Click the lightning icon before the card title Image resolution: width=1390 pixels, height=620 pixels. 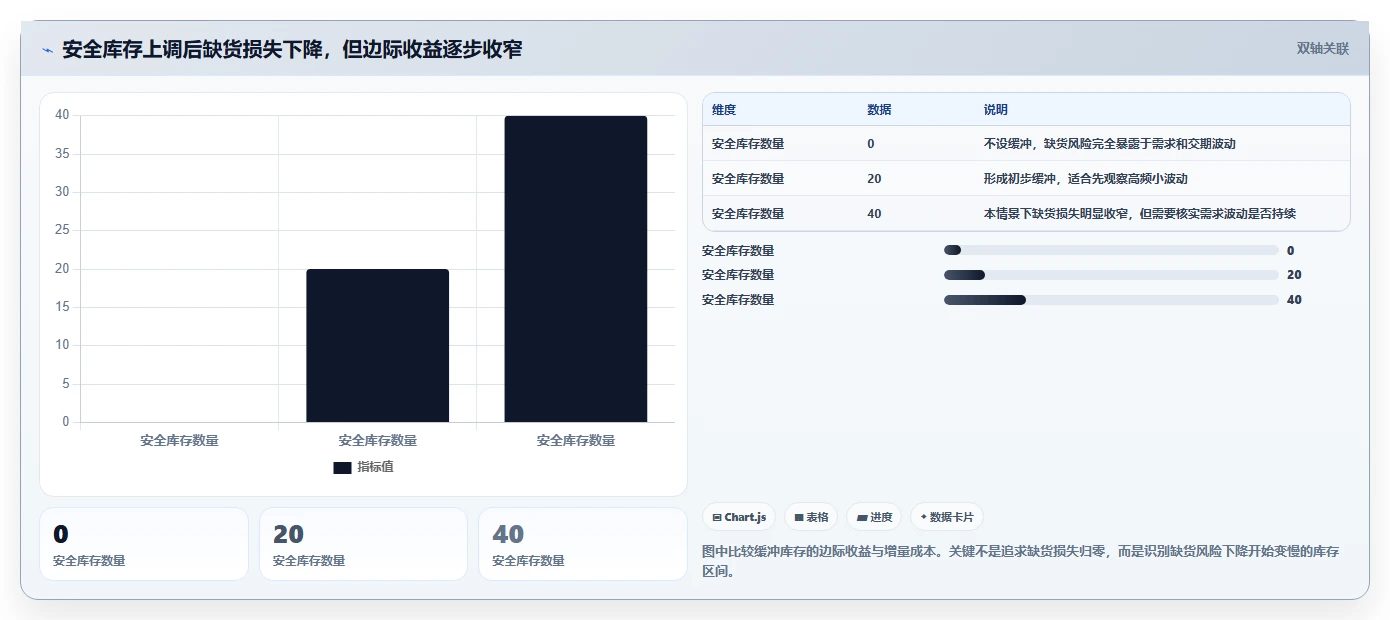pos(47,50)
